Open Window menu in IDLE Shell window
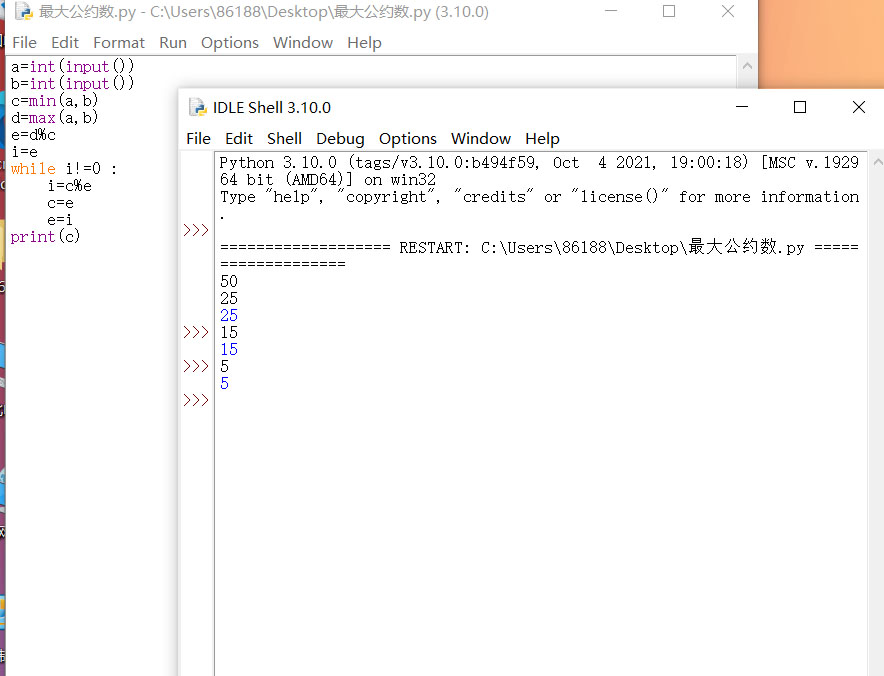Image resolution: width=884 pixels, height=676 pixels. 480,139
